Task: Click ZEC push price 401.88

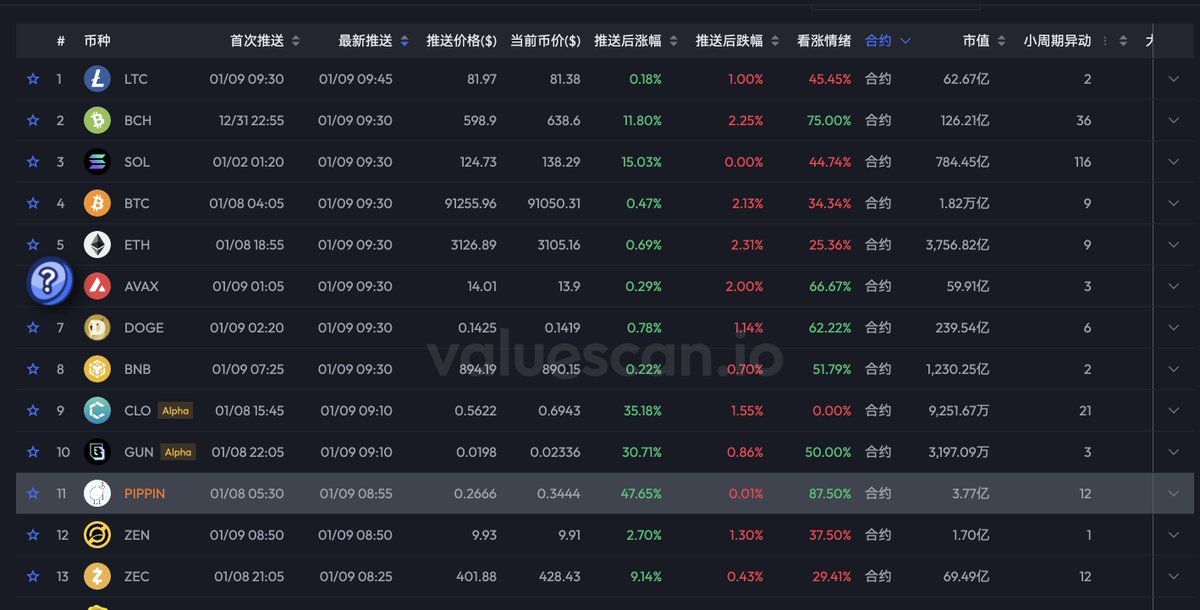Action: point(476,577)
